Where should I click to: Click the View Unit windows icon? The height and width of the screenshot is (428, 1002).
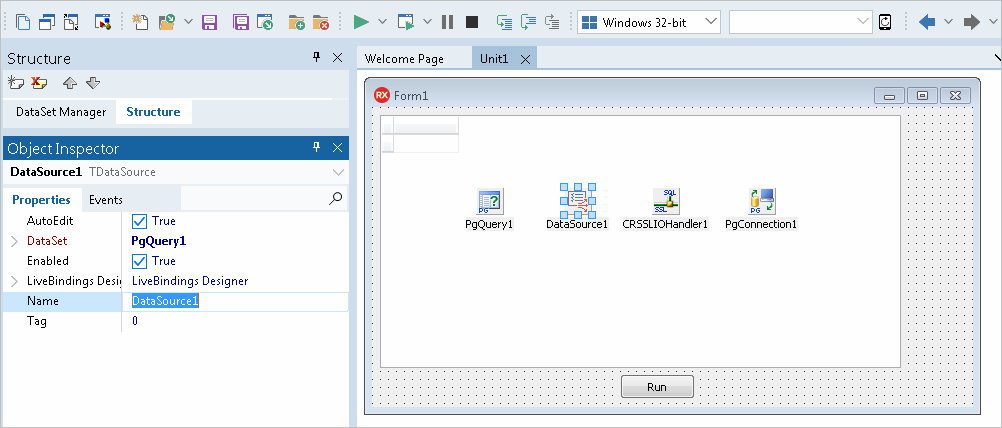click(x=47, y=22)
